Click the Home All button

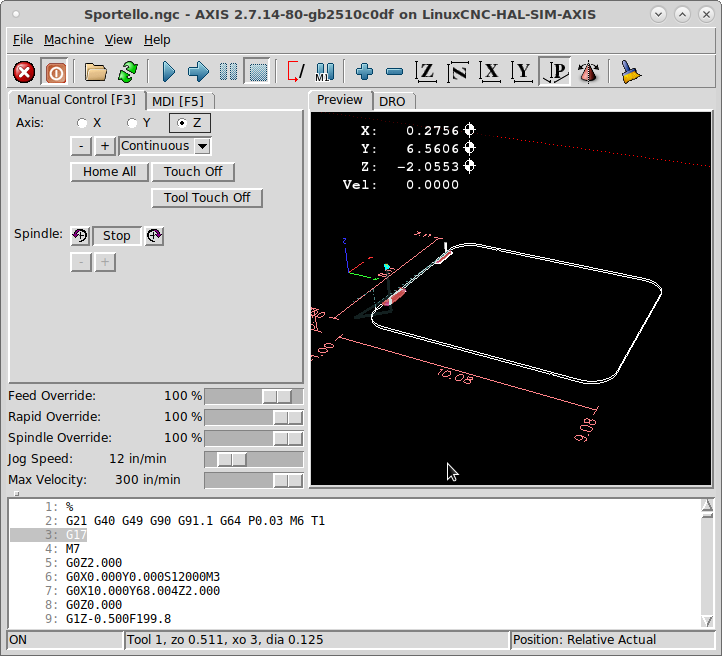pos(110,172)
